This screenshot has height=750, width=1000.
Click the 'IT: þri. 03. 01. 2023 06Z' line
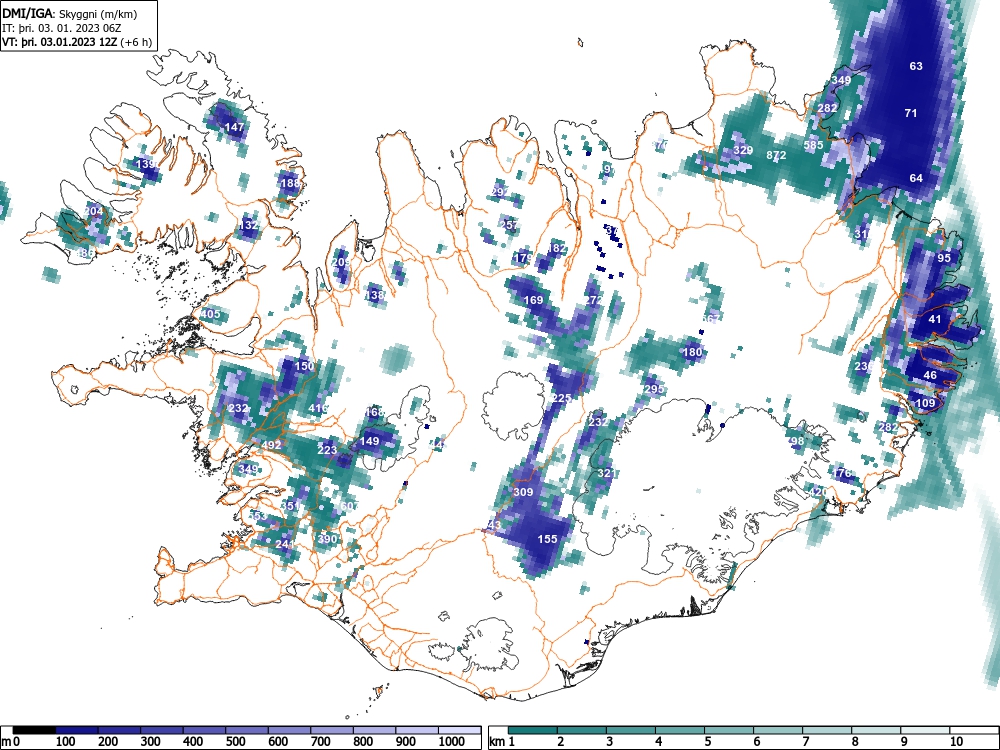tap(61, 28)
